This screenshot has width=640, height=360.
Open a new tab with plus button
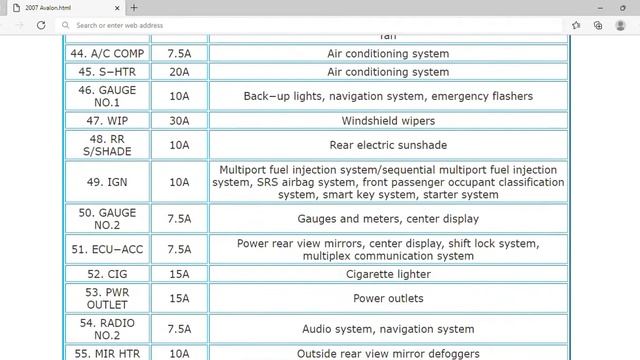point(134,8)
